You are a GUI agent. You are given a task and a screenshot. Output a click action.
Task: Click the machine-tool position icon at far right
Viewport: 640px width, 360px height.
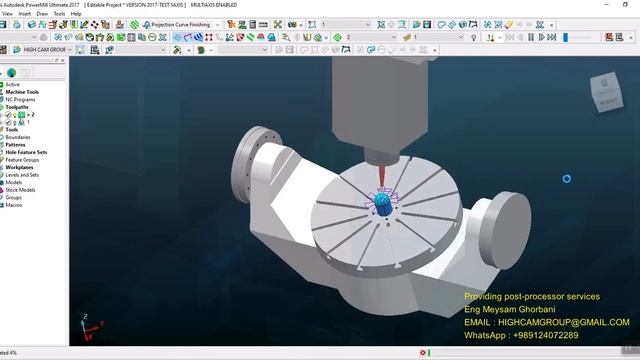(620, 38)
